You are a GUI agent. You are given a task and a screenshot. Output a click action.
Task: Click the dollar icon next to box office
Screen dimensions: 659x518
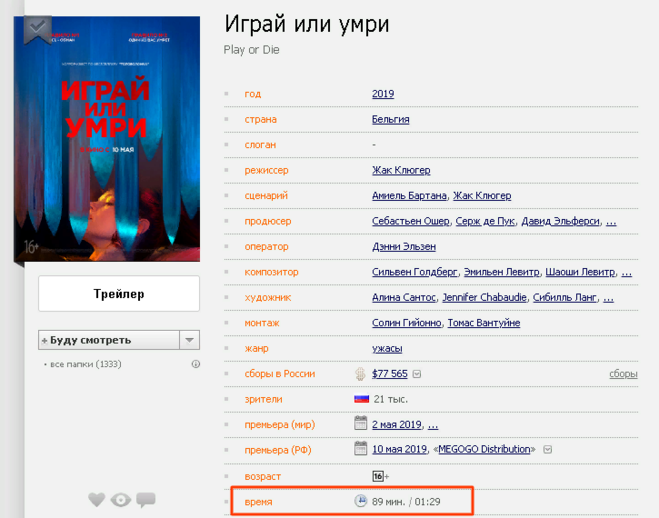[361, 373]
